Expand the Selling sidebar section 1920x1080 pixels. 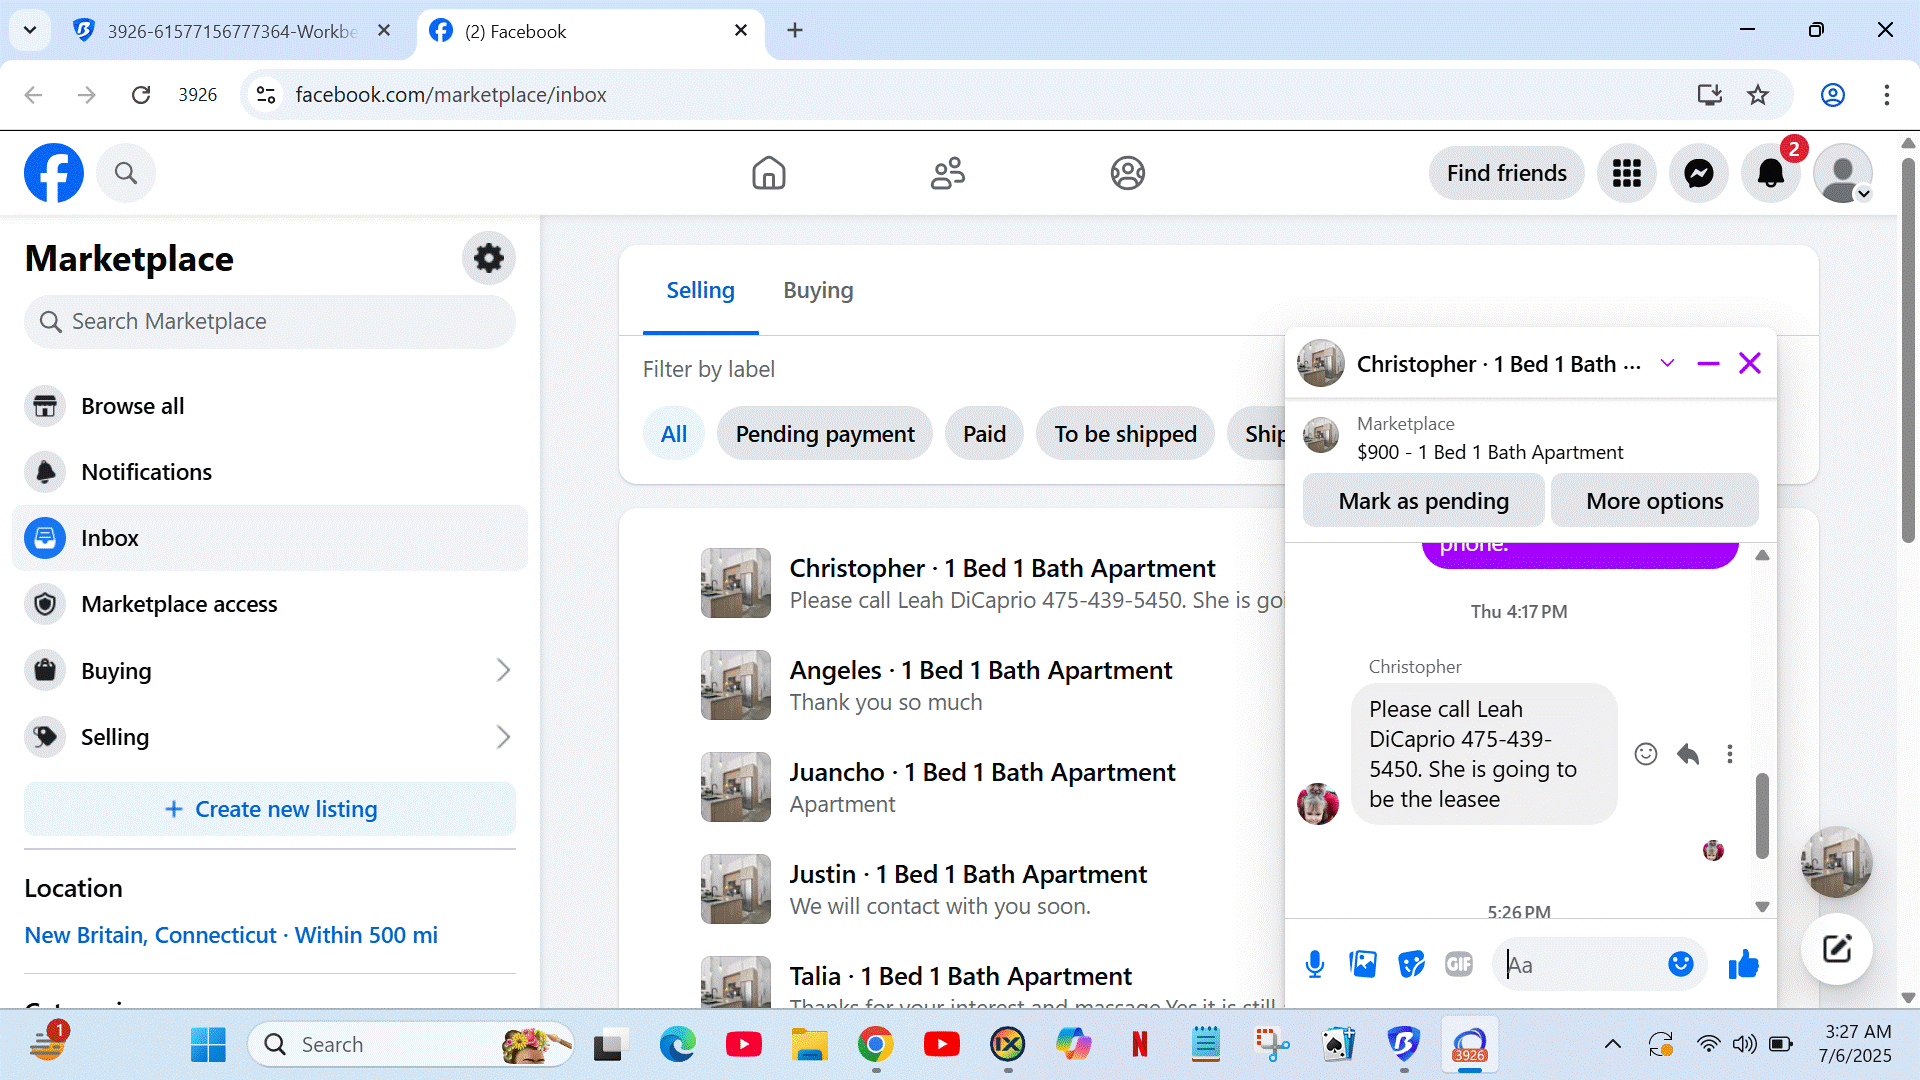click(503, 737)
